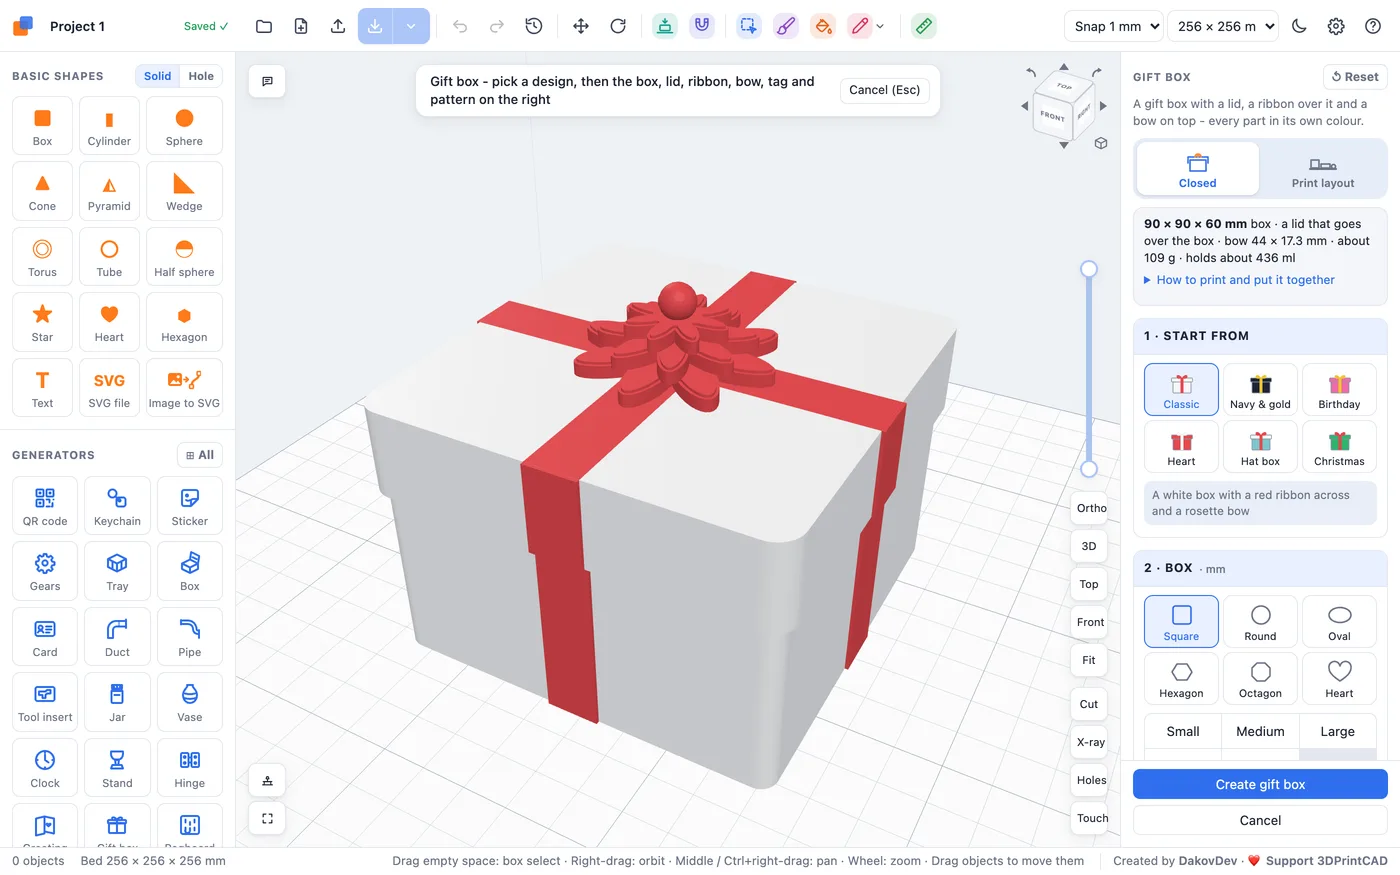This screenshot has height=875, width=1400.
Task: Select the move arrows tool
Action: [581, 26]
